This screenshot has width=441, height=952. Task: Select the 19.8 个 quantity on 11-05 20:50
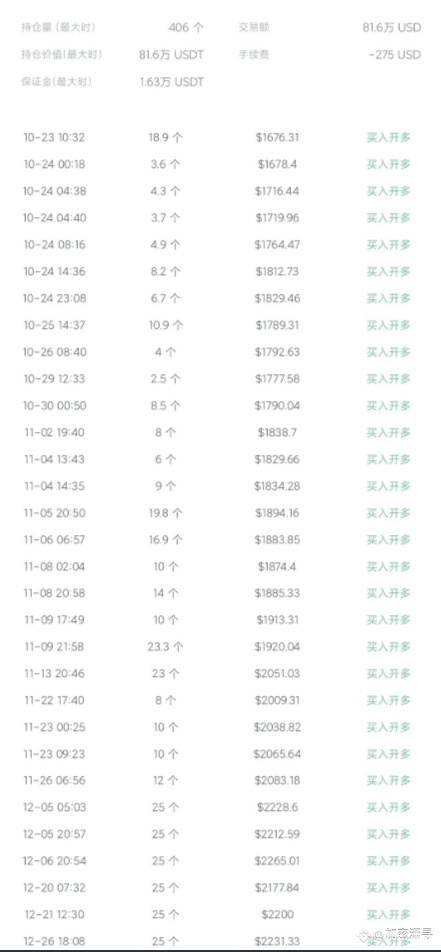tap(165, 513)
